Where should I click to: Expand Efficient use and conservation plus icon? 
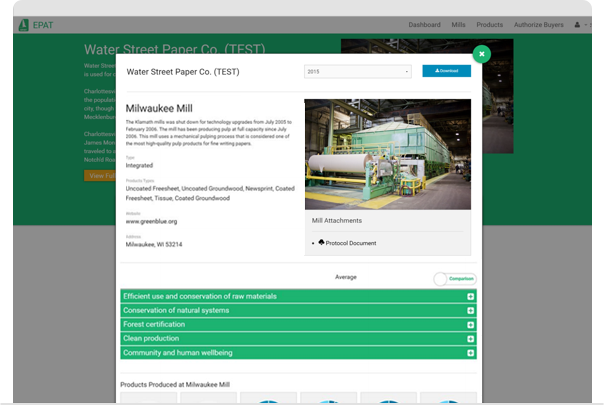pyautogui.click(x=470, y=296)
